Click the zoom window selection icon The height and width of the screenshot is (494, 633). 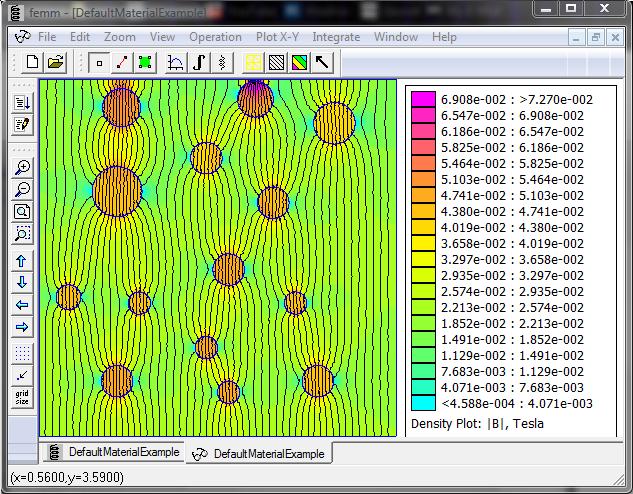point(22,233)
